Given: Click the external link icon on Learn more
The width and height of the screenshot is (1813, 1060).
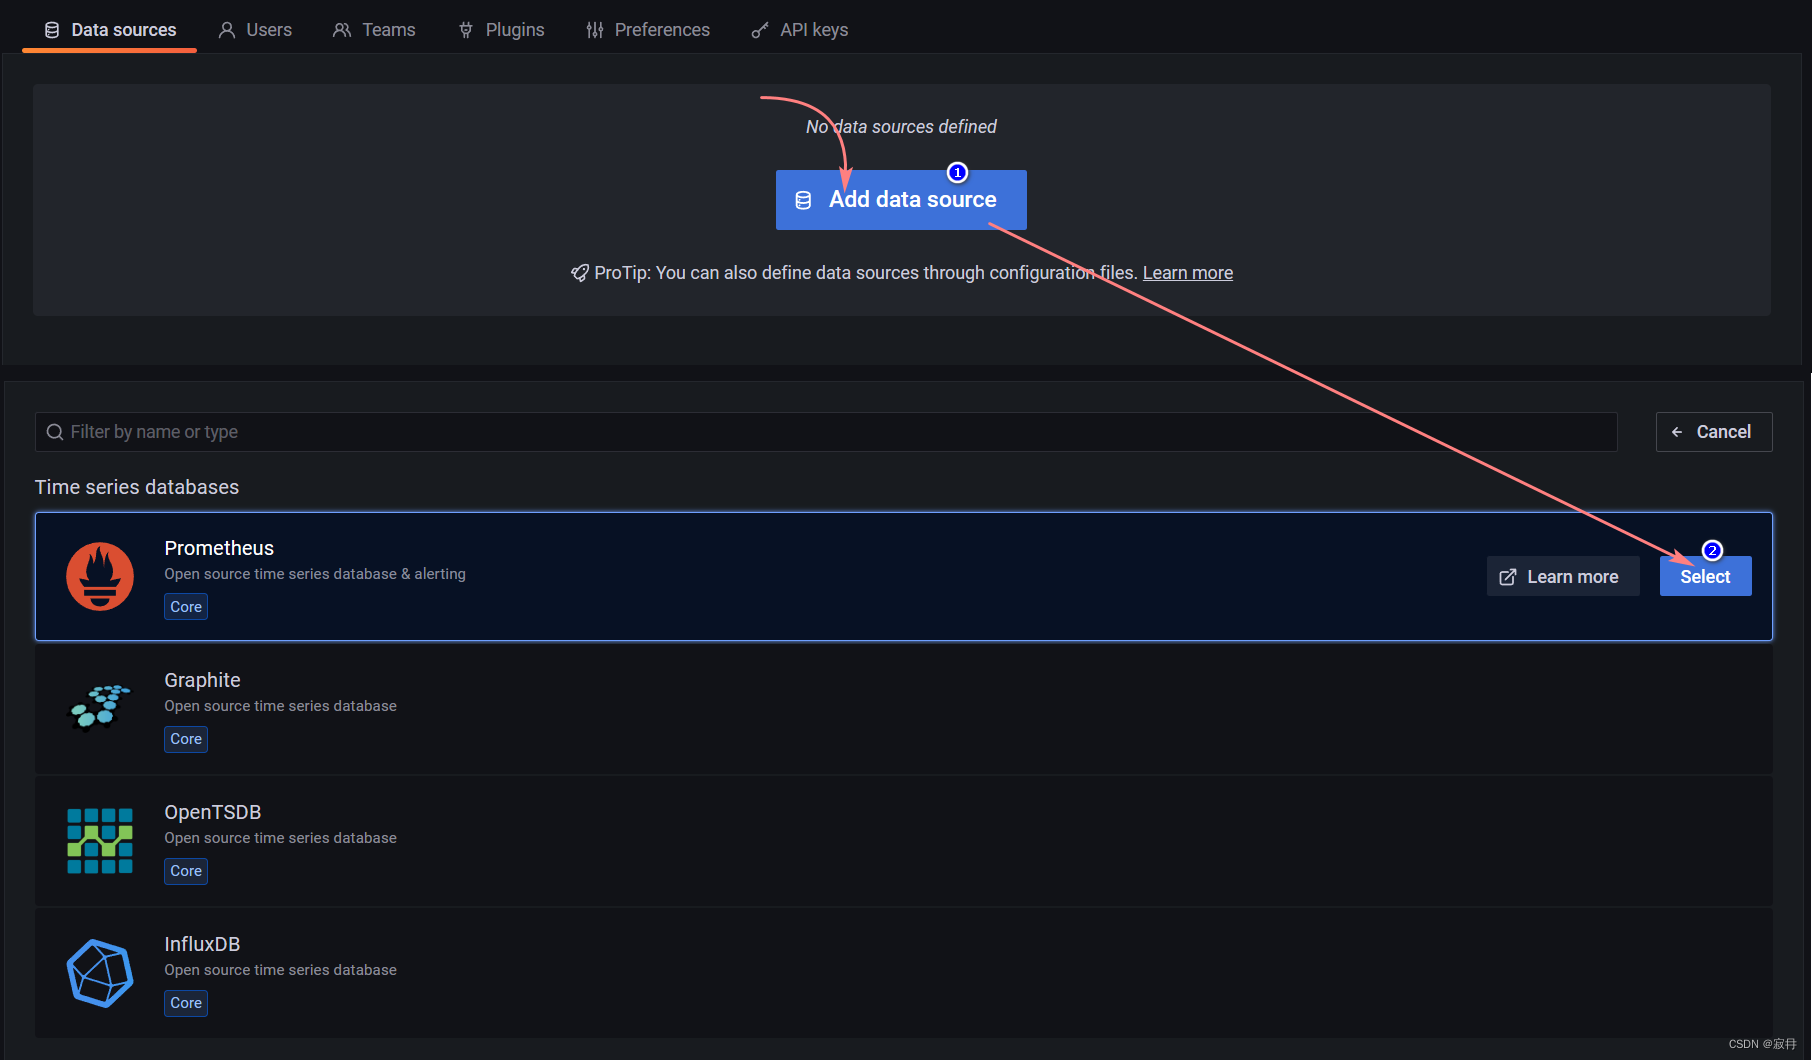Looking at the screenshot, I should coord(1508,577).
